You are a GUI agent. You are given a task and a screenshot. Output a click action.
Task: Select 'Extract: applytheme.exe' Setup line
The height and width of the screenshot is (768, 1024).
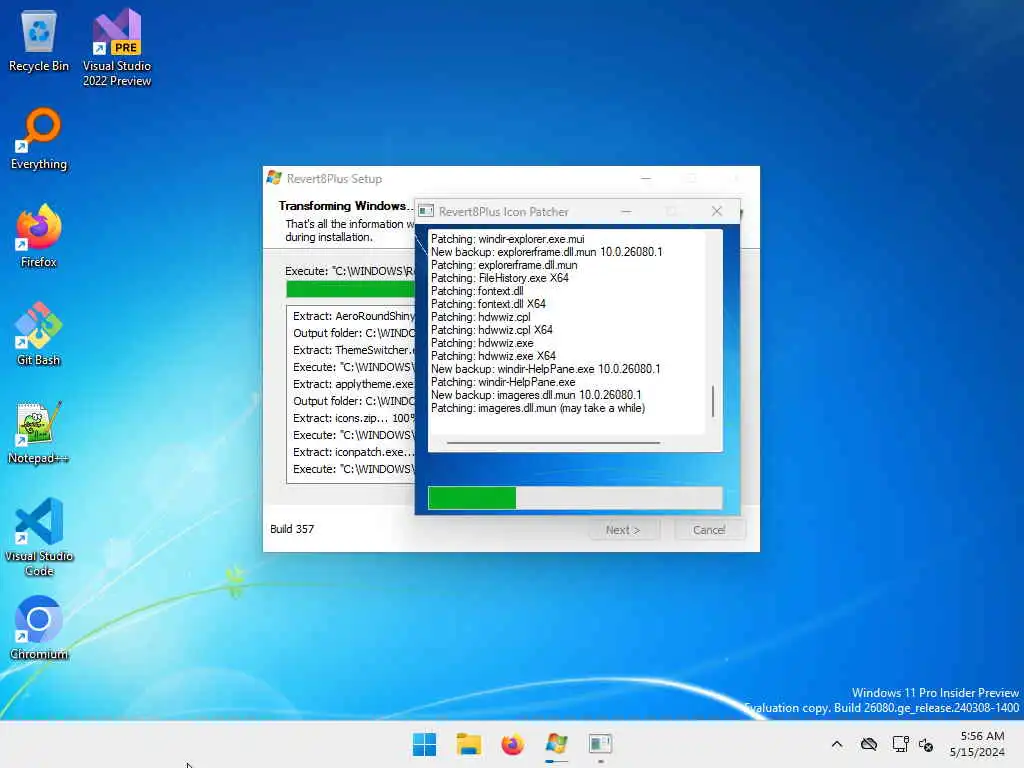point(353,384)
